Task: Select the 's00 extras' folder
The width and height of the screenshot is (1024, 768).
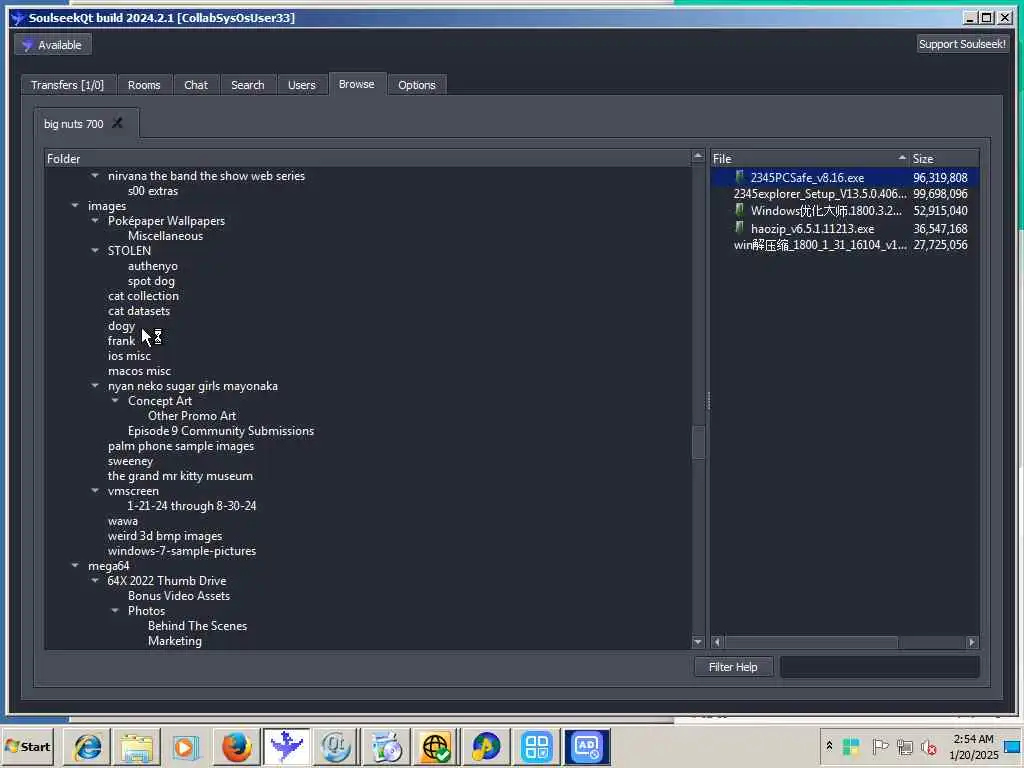Action: click(153, 191)
